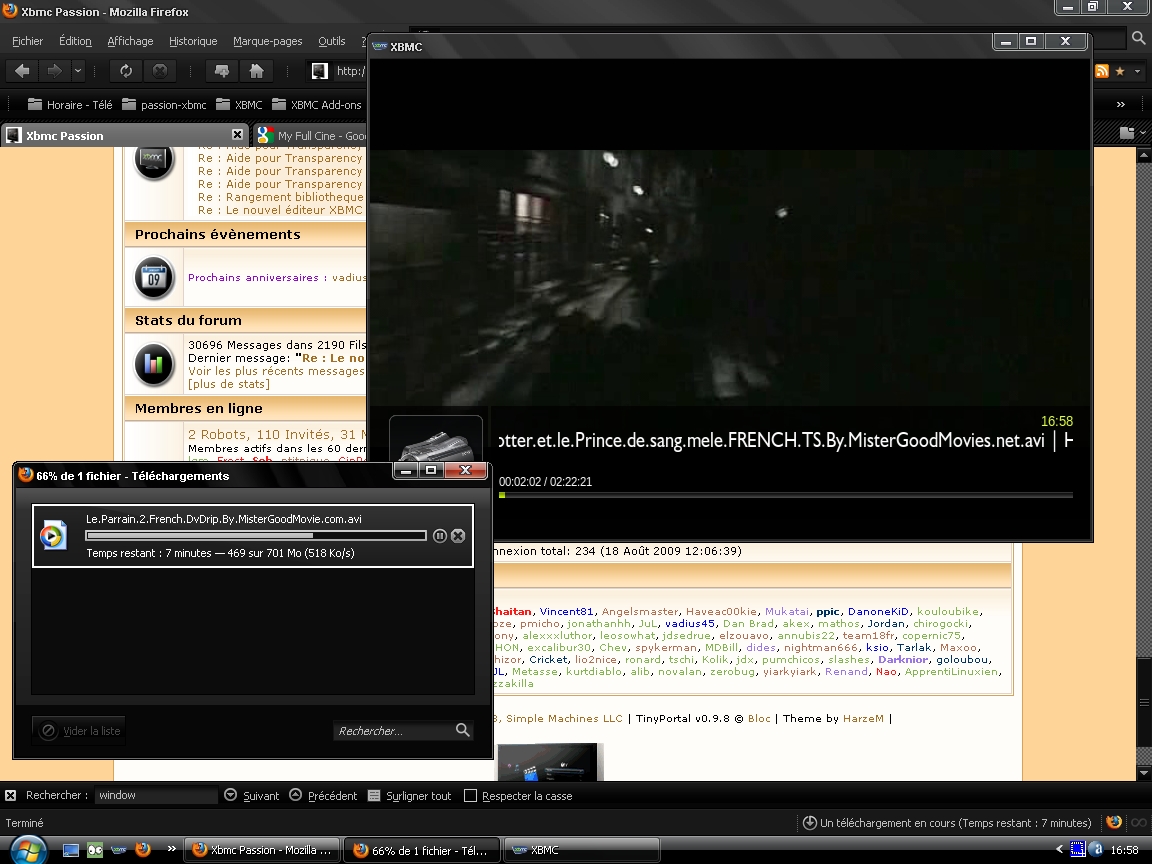Reload page with the refresh icon
The height and width of the screenshot is (864, 1152).
point(126,71)
